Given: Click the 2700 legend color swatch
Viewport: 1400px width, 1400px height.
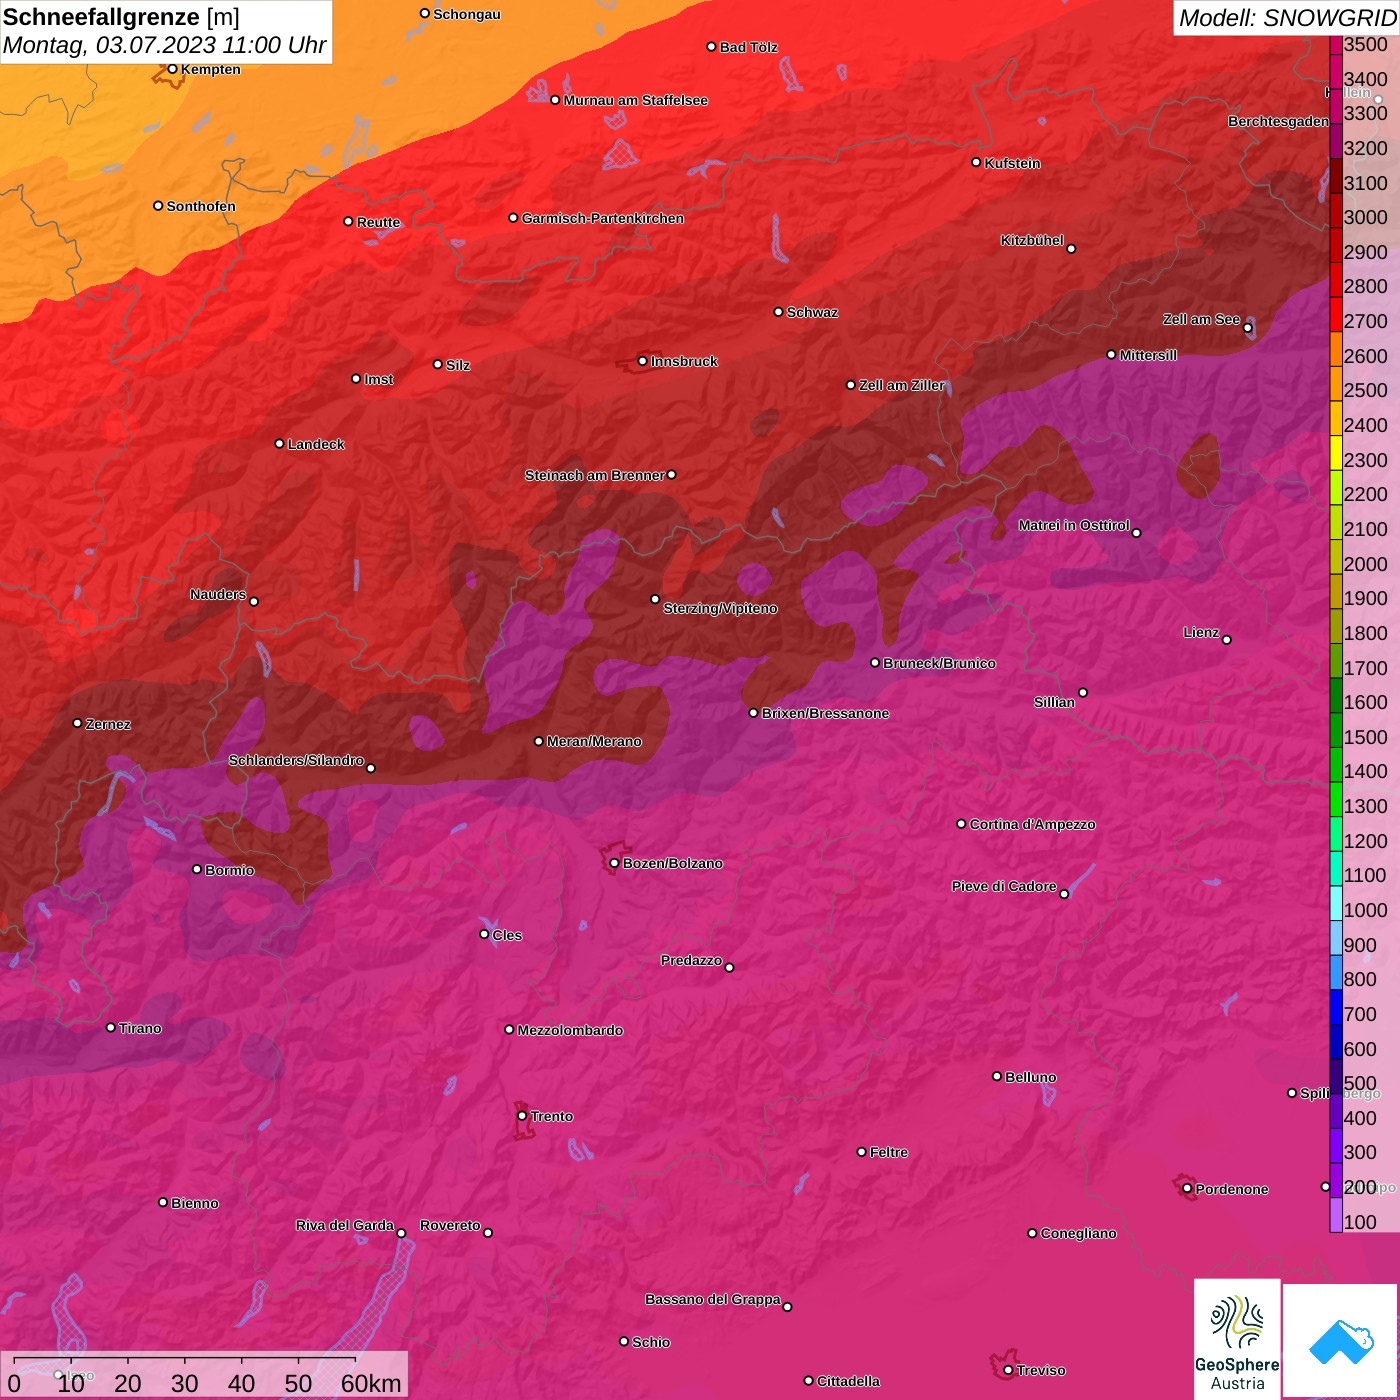Looking at the screenshot, I should (x=1336, y=314).
